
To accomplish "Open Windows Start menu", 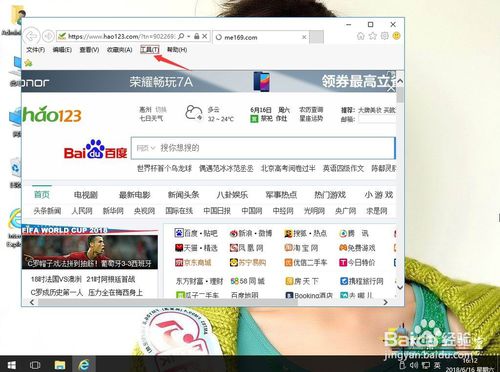I will point(12,365).
